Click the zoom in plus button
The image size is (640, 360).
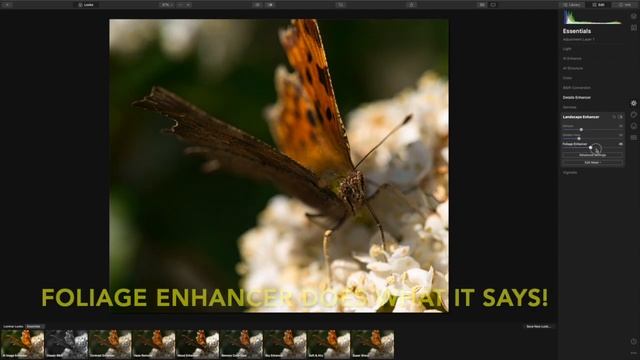(188, 5)
